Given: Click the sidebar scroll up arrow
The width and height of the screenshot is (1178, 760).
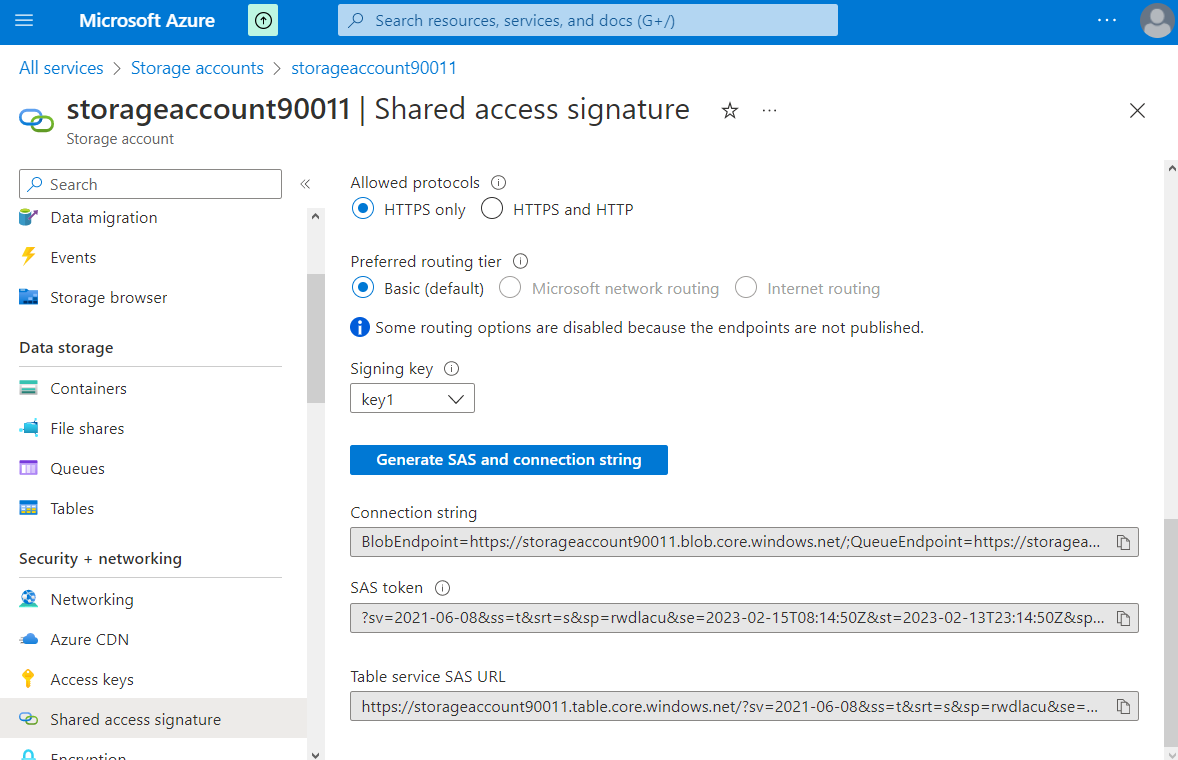Looking at the screenshot, I should pos(316,216).
